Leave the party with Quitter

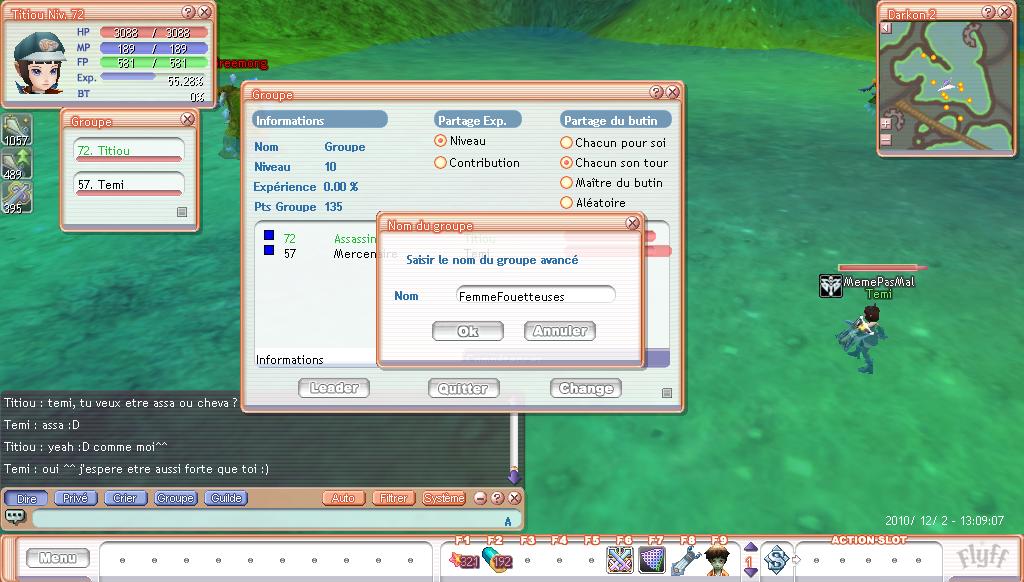(x=464, y=389)
